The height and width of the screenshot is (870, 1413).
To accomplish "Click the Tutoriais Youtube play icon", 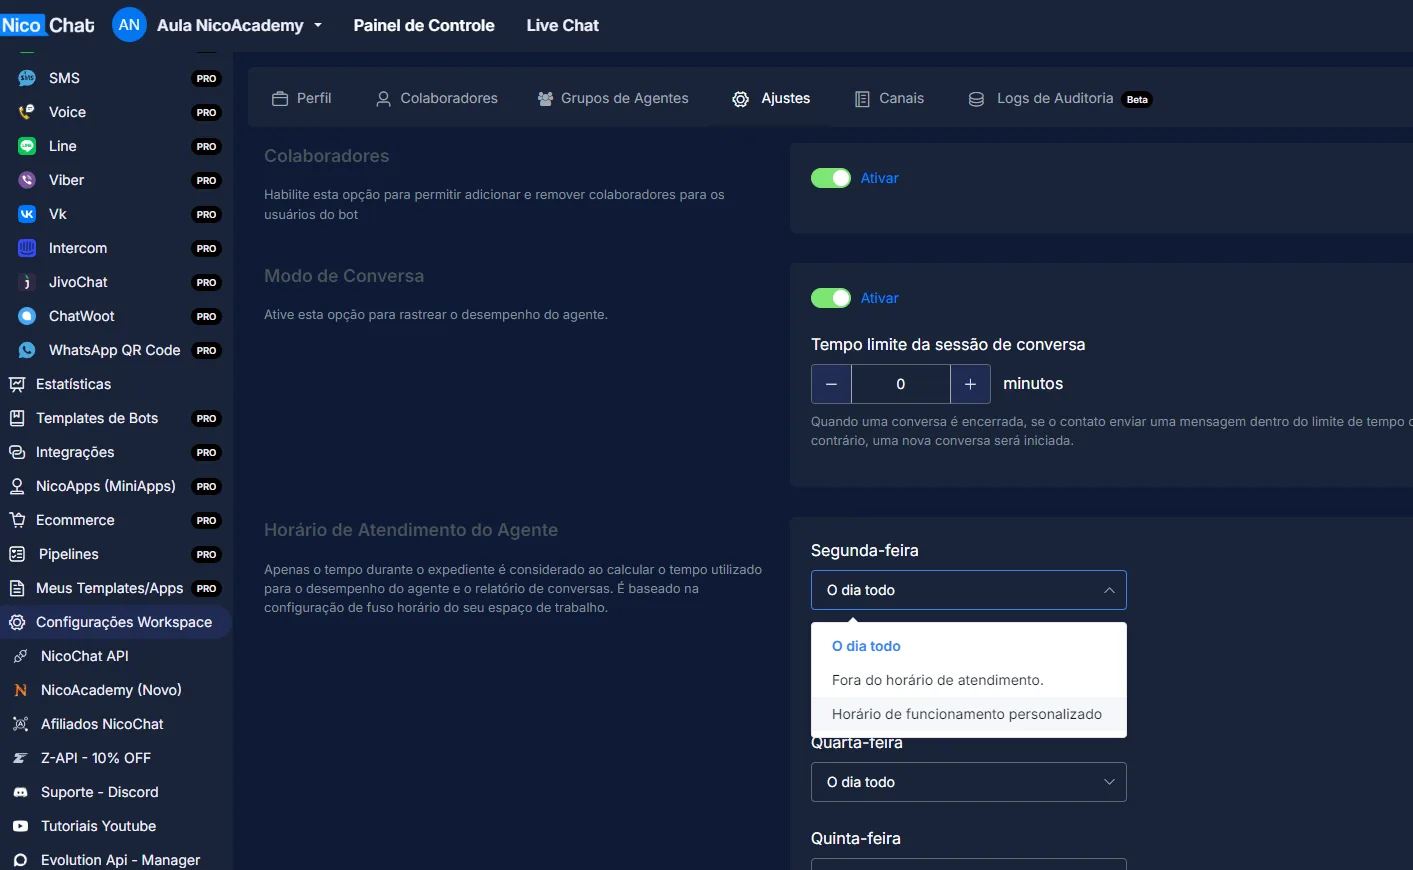I will point(20,826).
